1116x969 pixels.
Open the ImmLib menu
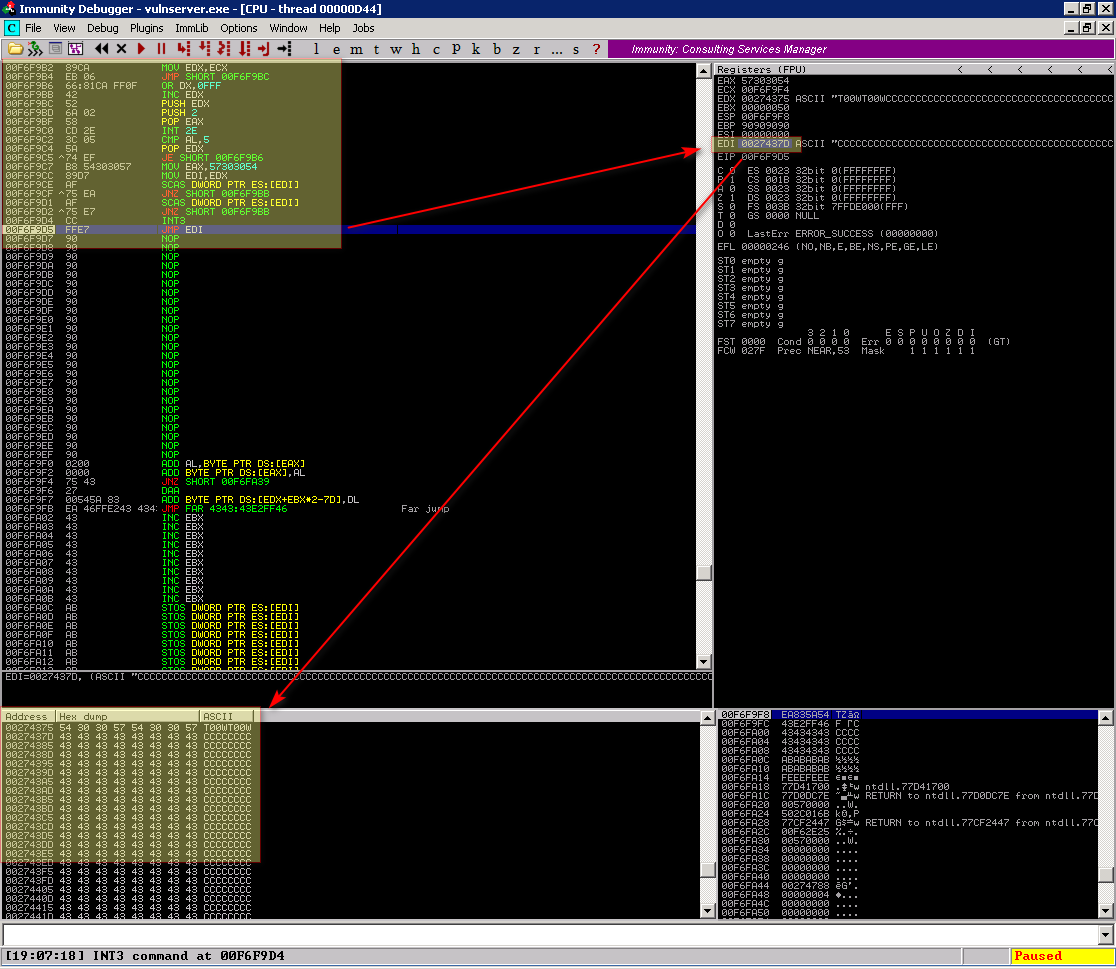(191, 28)
